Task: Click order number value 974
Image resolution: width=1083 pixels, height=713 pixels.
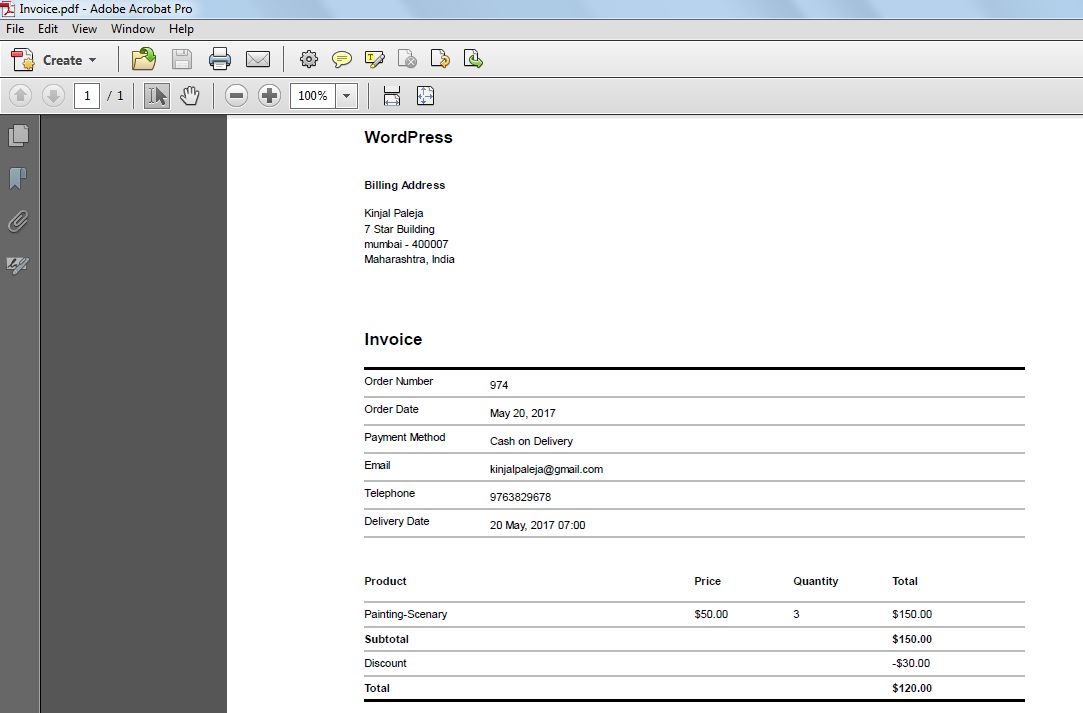Action: coord(499,386)
